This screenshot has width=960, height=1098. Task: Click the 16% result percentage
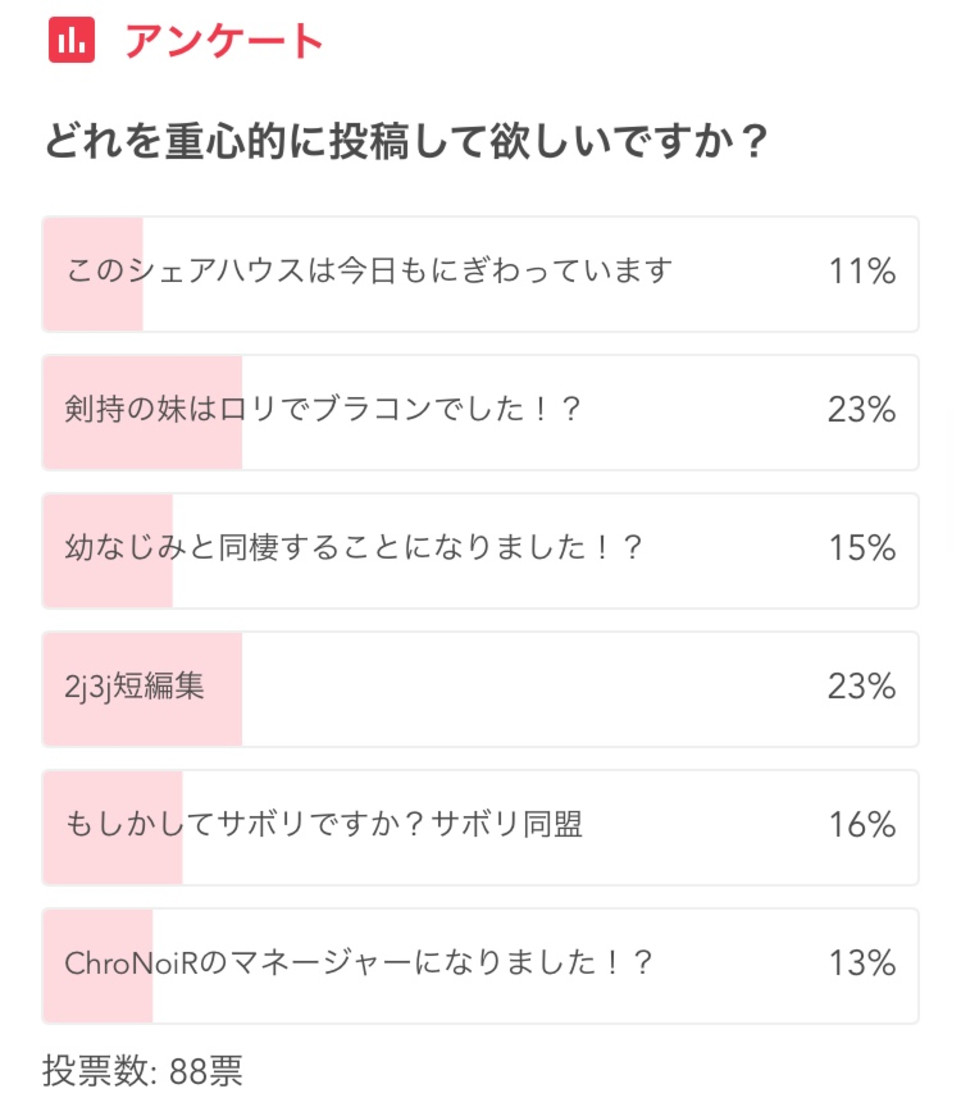[861, 825]
